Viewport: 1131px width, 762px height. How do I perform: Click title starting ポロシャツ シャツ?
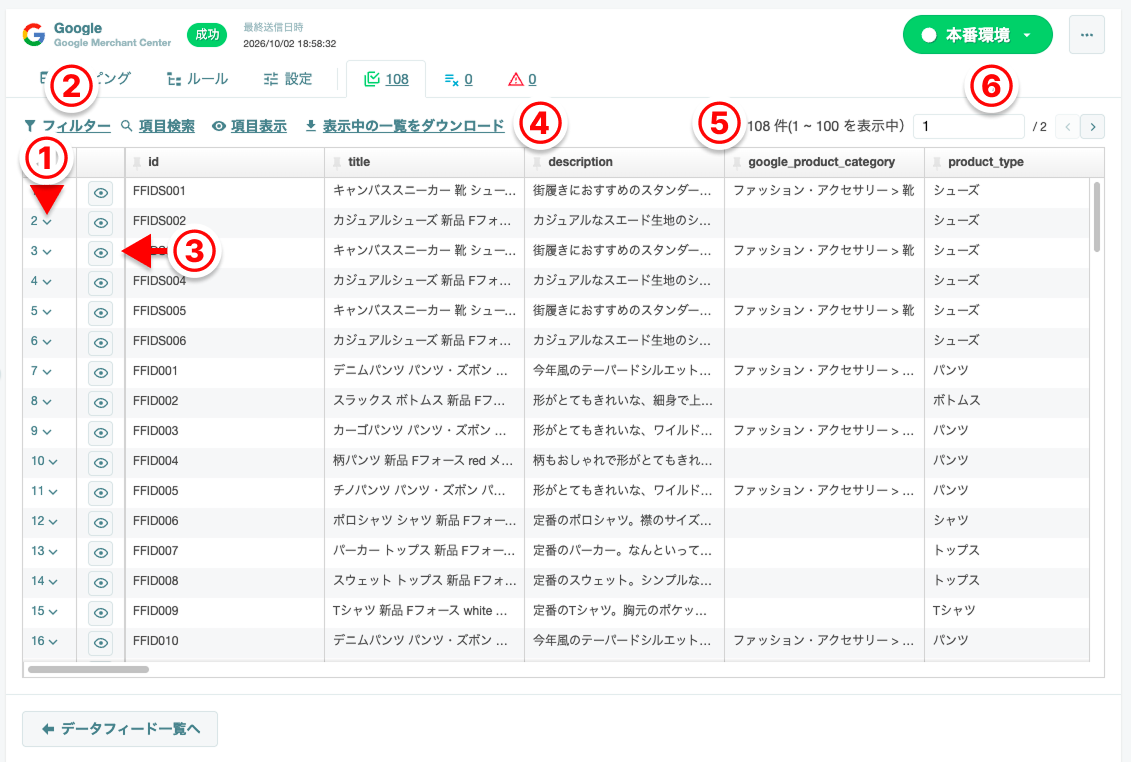point(424,521)
